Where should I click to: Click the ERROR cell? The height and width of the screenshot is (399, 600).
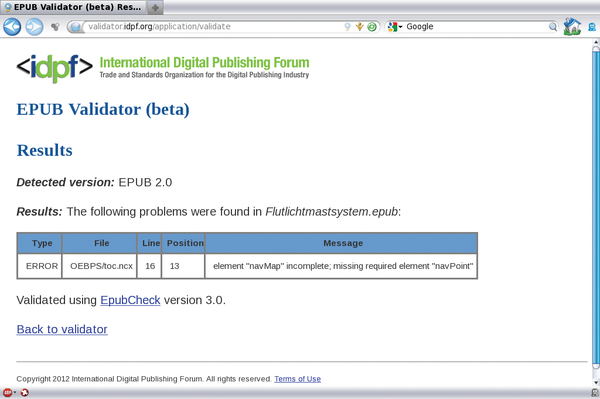click(40, 266)
